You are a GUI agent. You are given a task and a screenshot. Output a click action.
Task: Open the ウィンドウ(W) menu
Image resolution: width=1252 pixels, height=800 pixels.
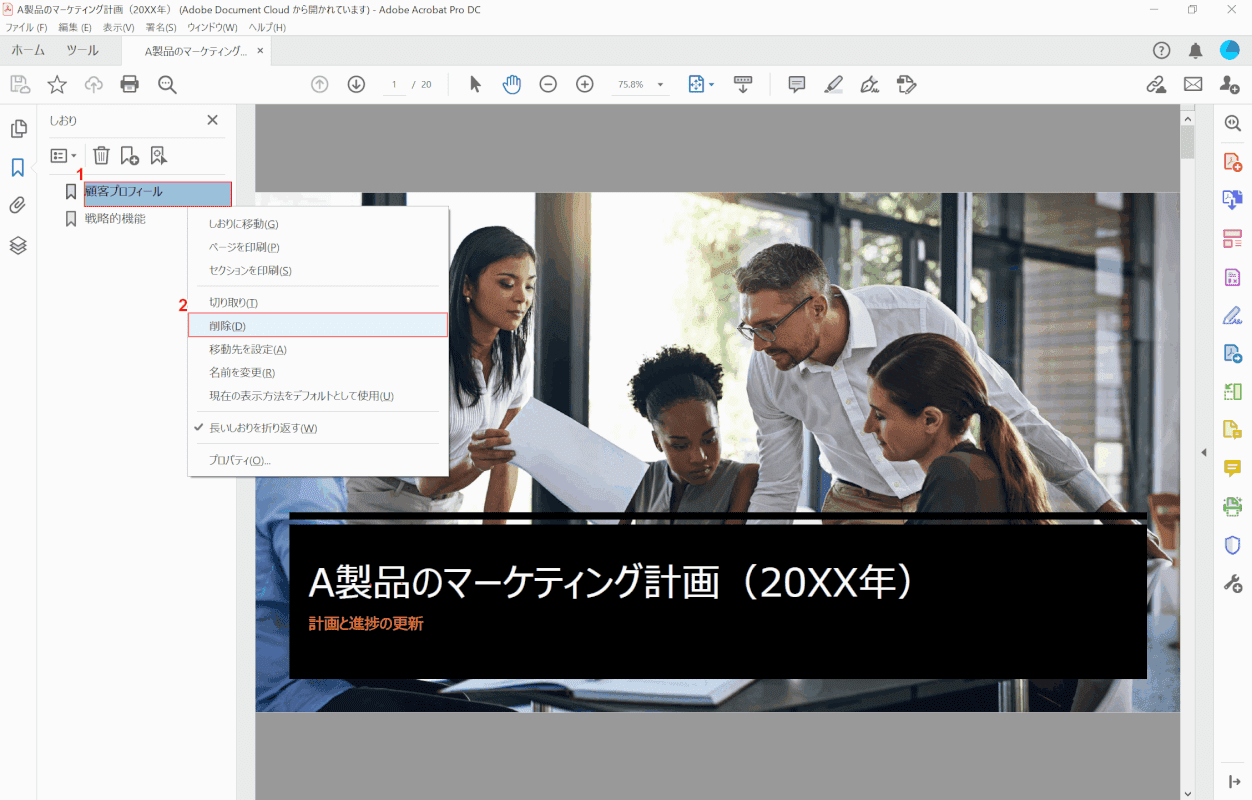(212, 27)
